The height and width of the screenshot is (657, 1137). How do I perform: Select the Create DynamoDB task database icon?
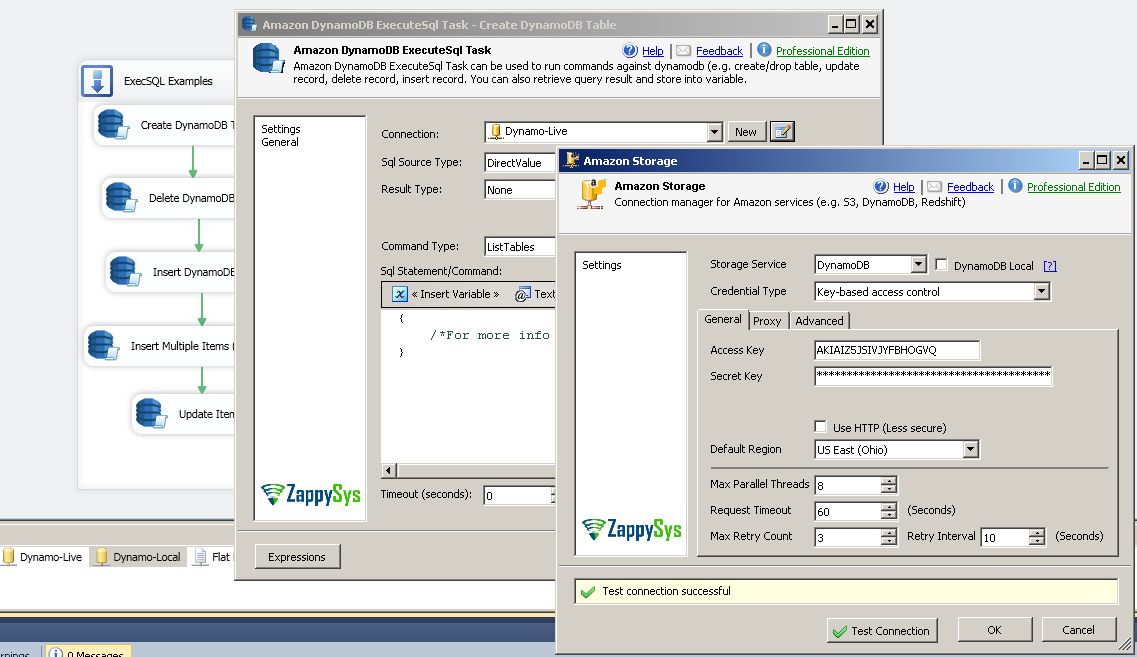113,124
